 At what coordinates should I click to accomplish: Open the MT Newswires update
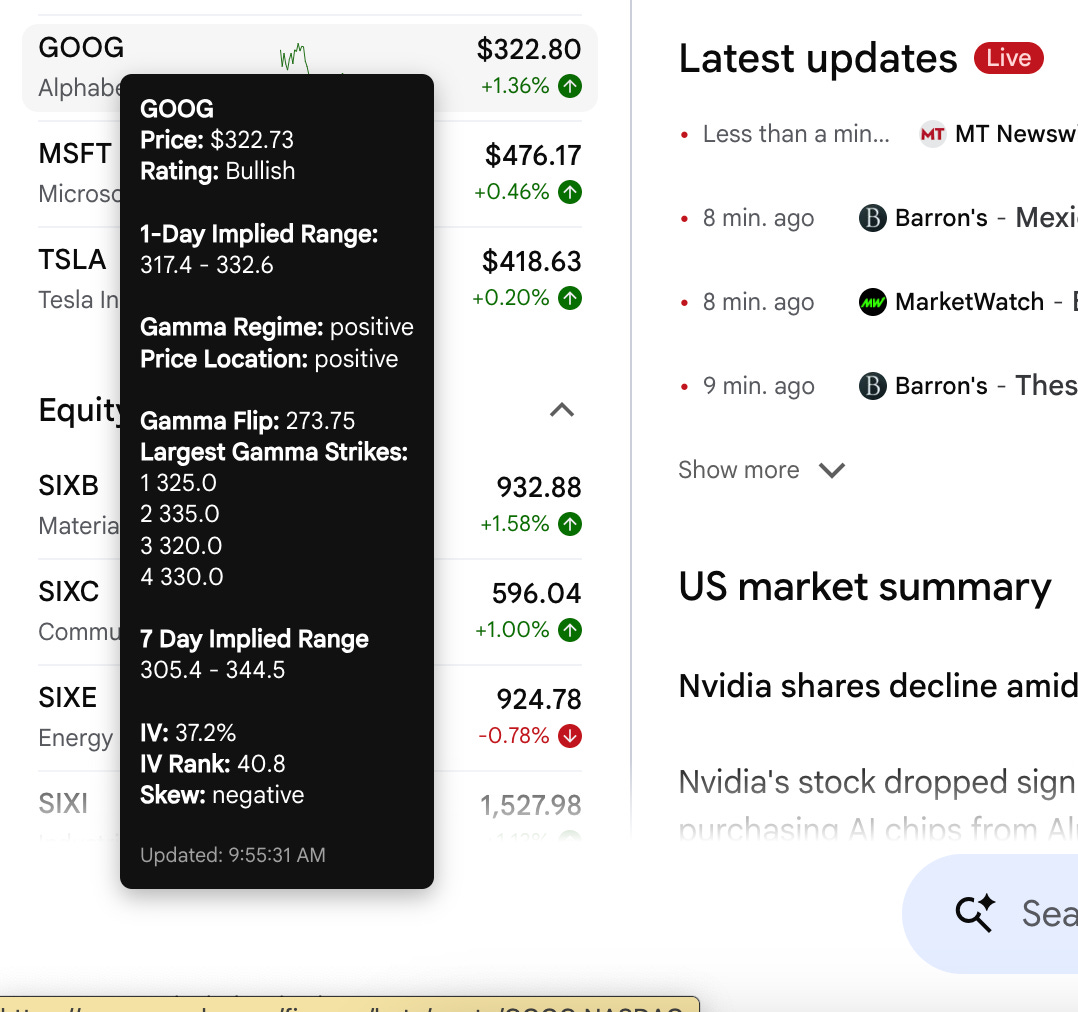(x=878, y=134)
